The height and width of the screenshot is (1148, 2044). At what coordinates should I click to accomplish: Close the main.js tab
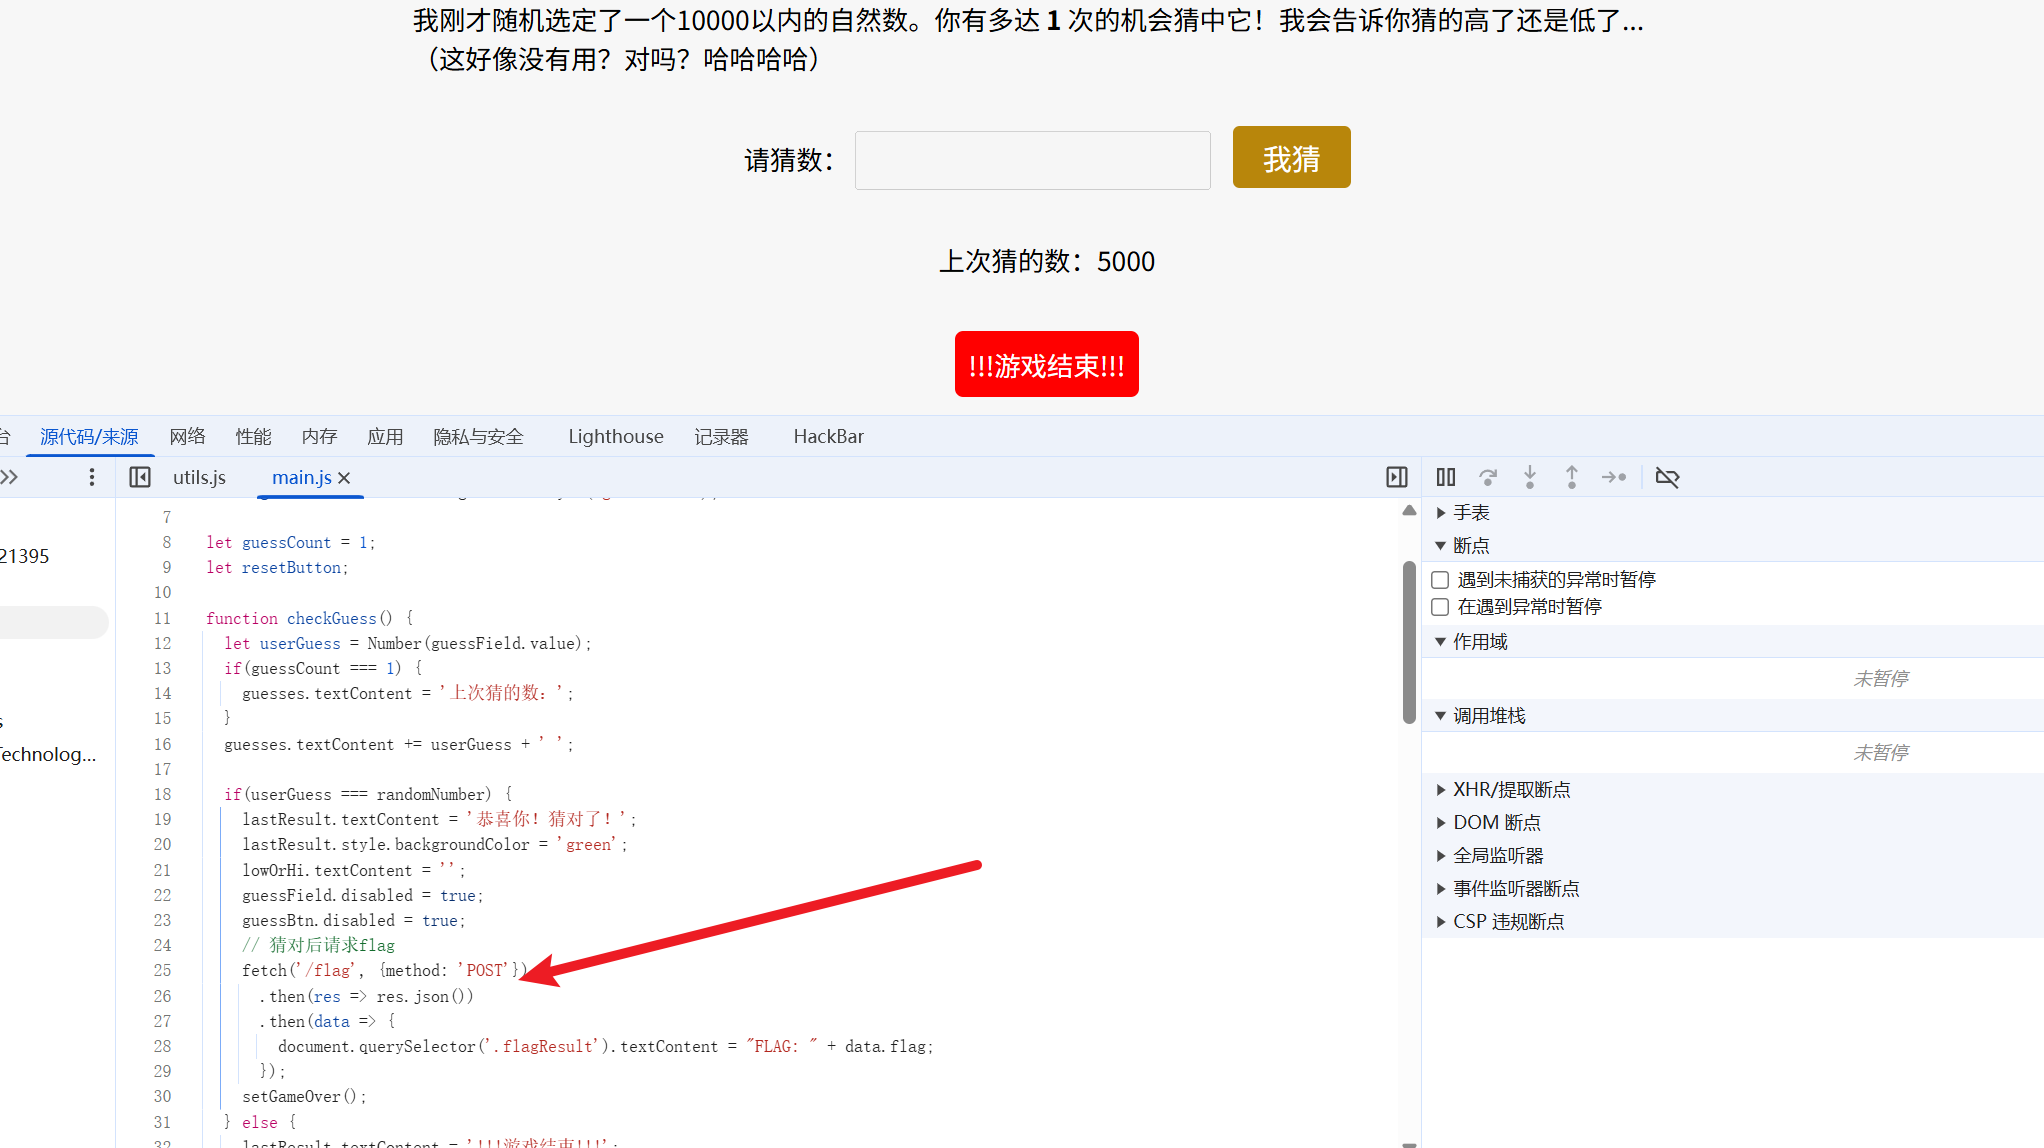pos(344,478)
